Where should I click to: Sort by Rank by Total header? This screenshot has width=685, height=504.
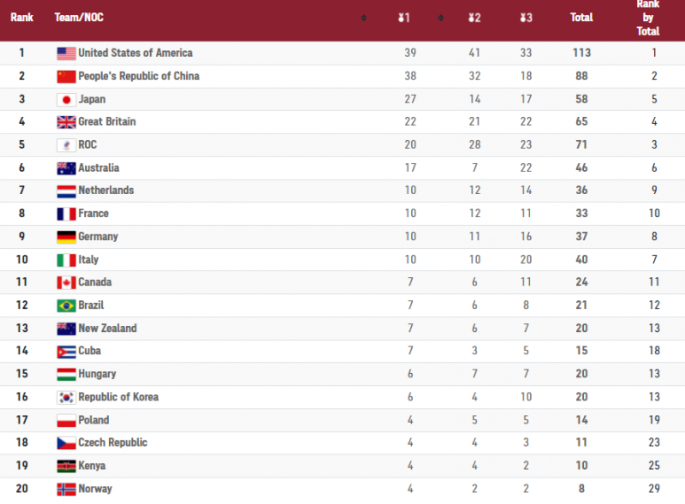coord(648,17)
